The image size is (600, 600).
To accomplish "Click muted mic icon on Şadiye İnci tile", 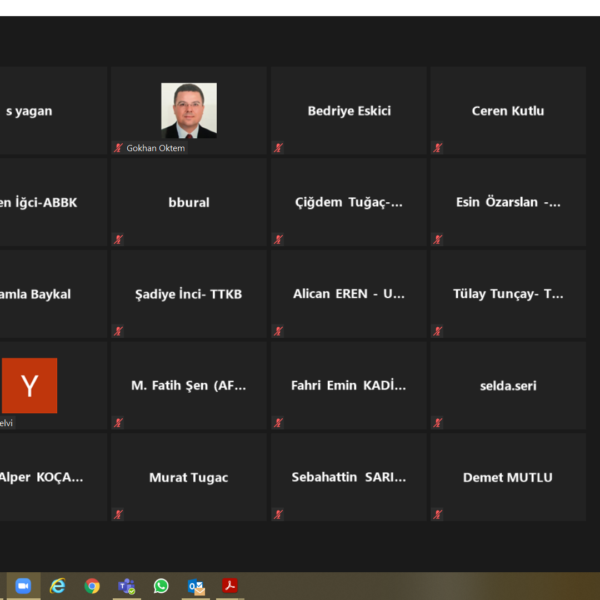I will [118, 331].
